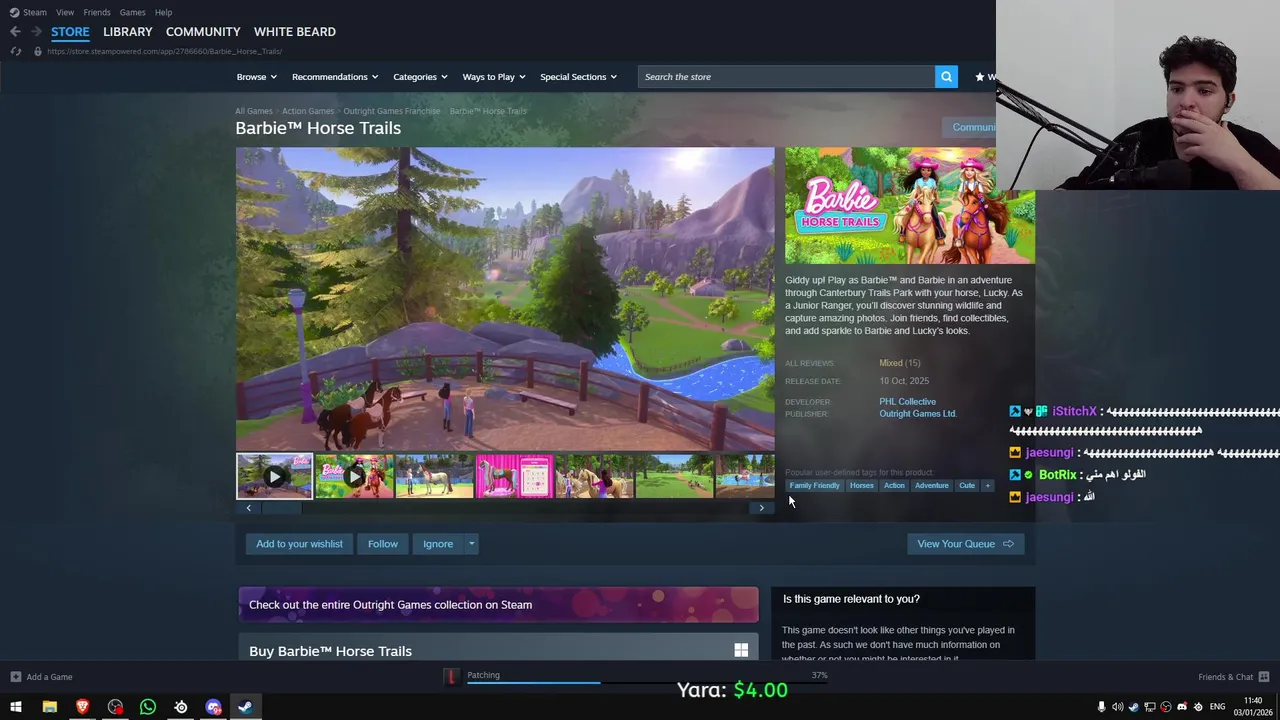Click the Windows platform icon in buy box
This screenshot has height=720, width=1280.
pos(741,651)
